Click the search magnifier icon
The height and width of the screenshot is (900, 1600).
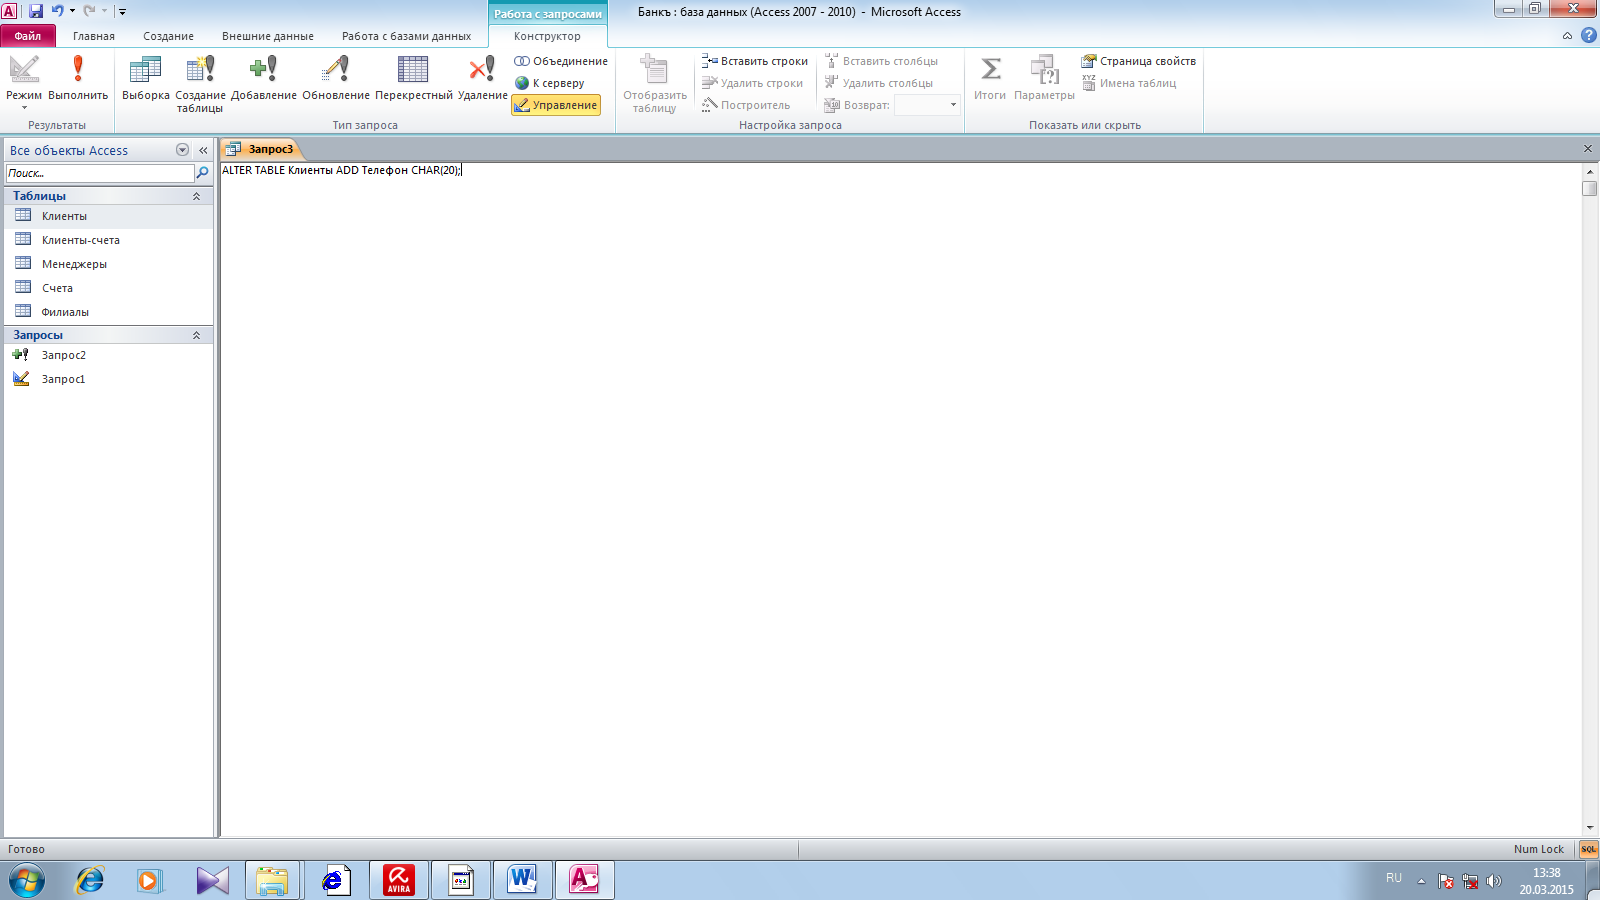(x=203, y=173)
